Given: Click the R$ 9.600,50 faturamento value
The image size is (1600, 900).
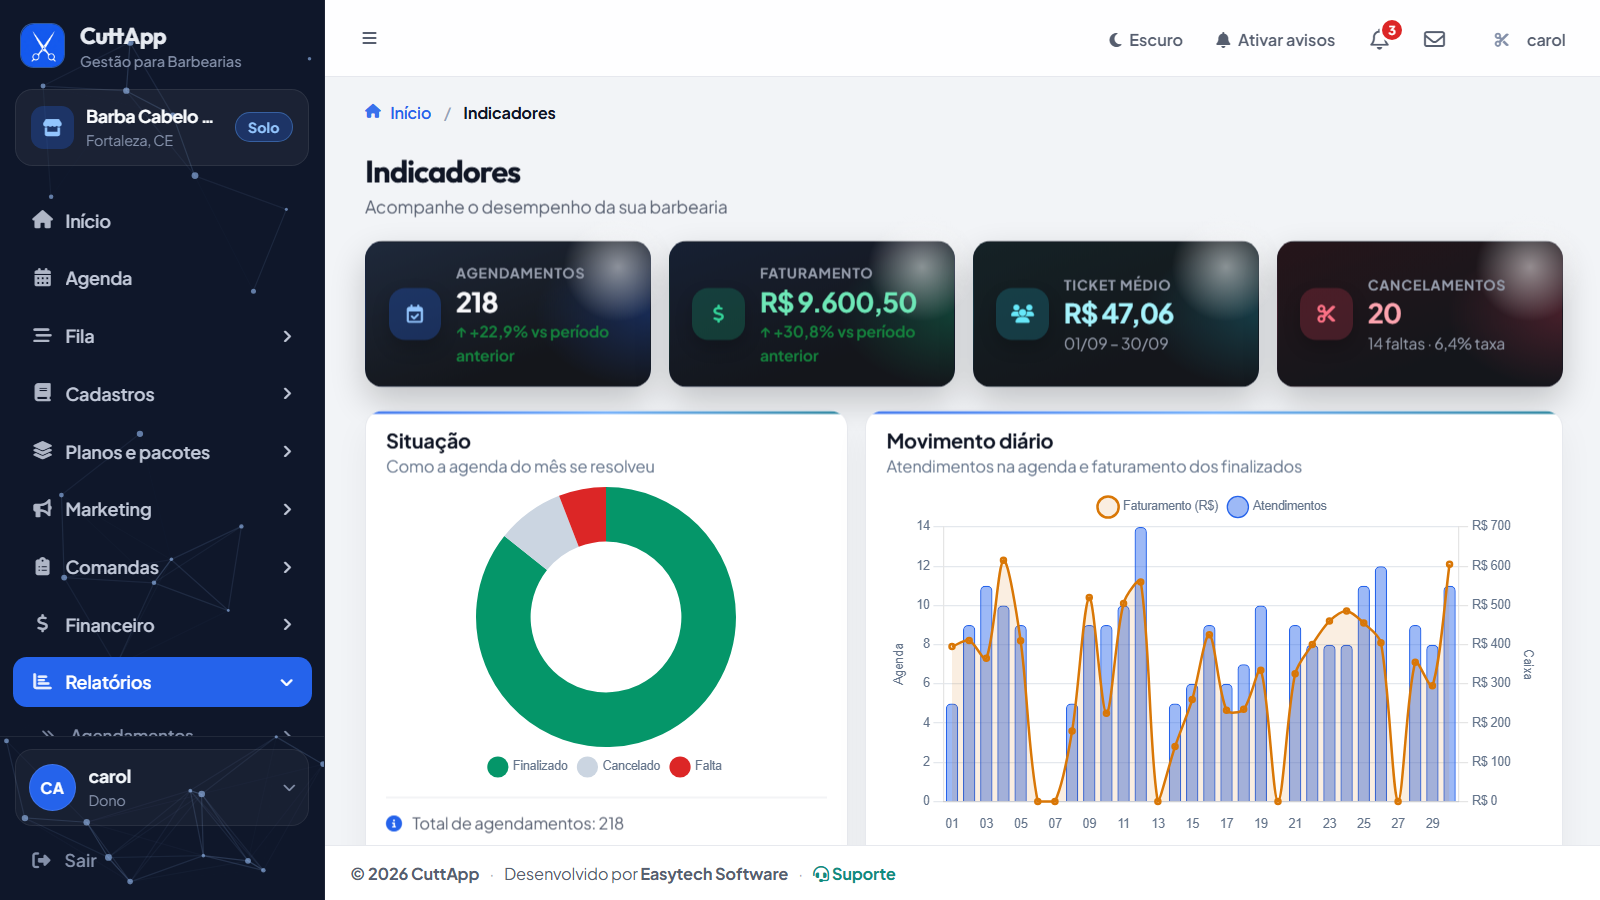Looking at the screenshot, I should click(x=838, y=302).
